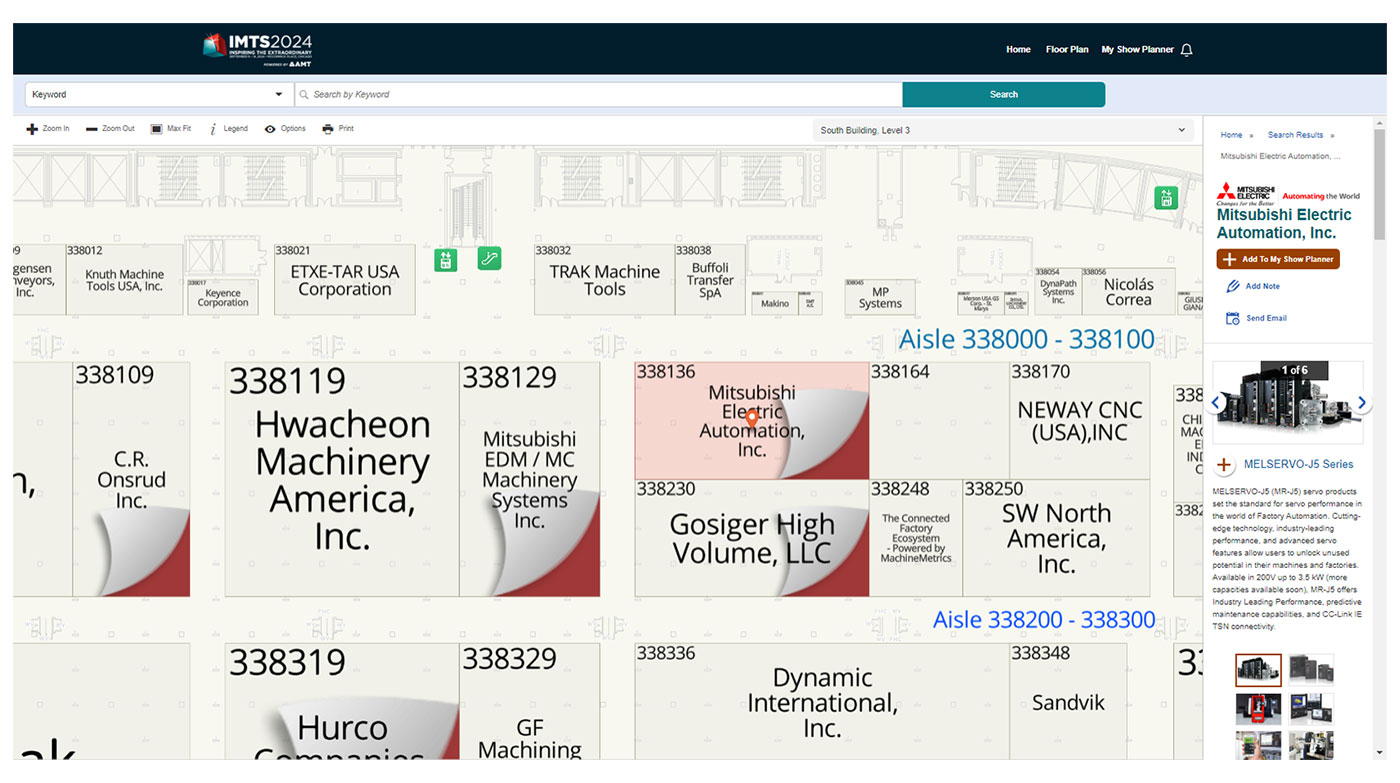Select the red machine thumbnail in second row
1400x783 pixels.
coord(1258,709)
